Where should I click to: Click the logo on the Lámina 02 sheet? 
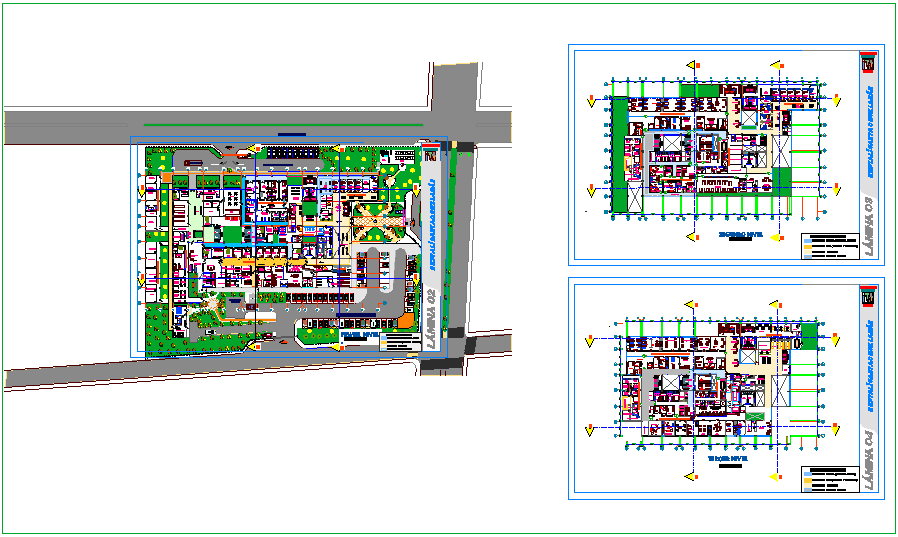point(430,151)
